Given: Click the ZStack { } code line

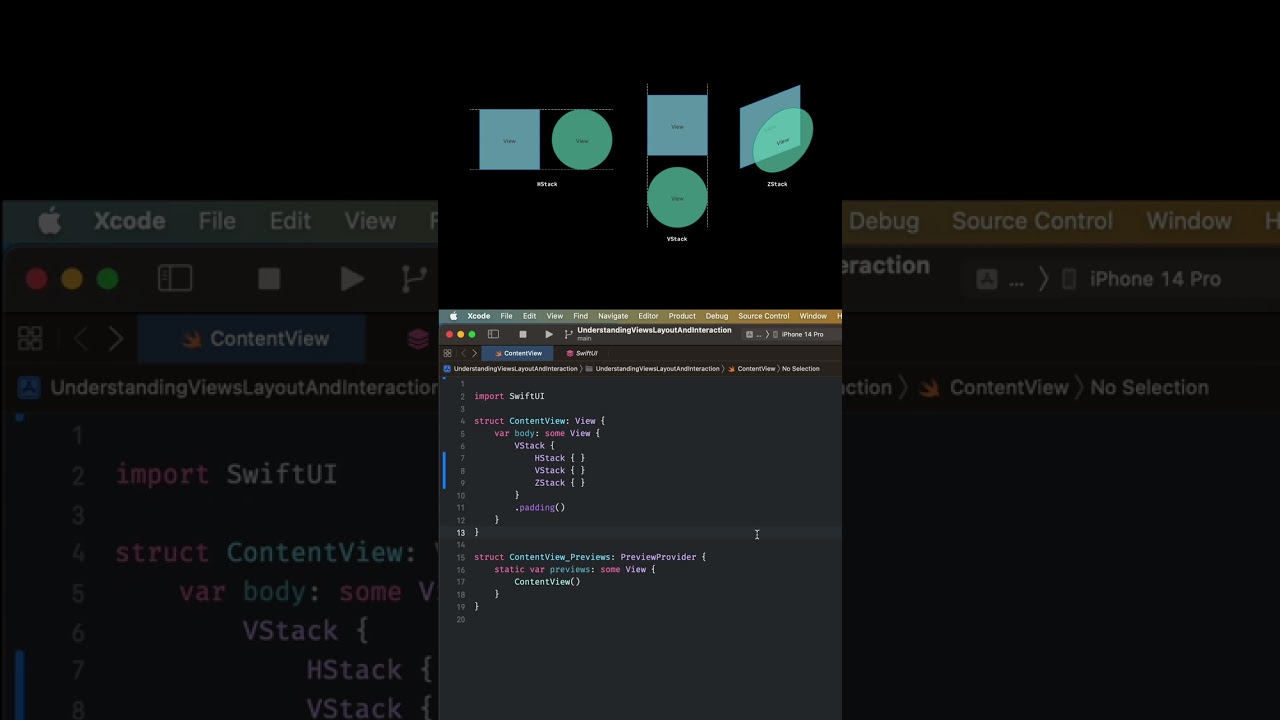Looking at the screenshot, I should 559,483.
